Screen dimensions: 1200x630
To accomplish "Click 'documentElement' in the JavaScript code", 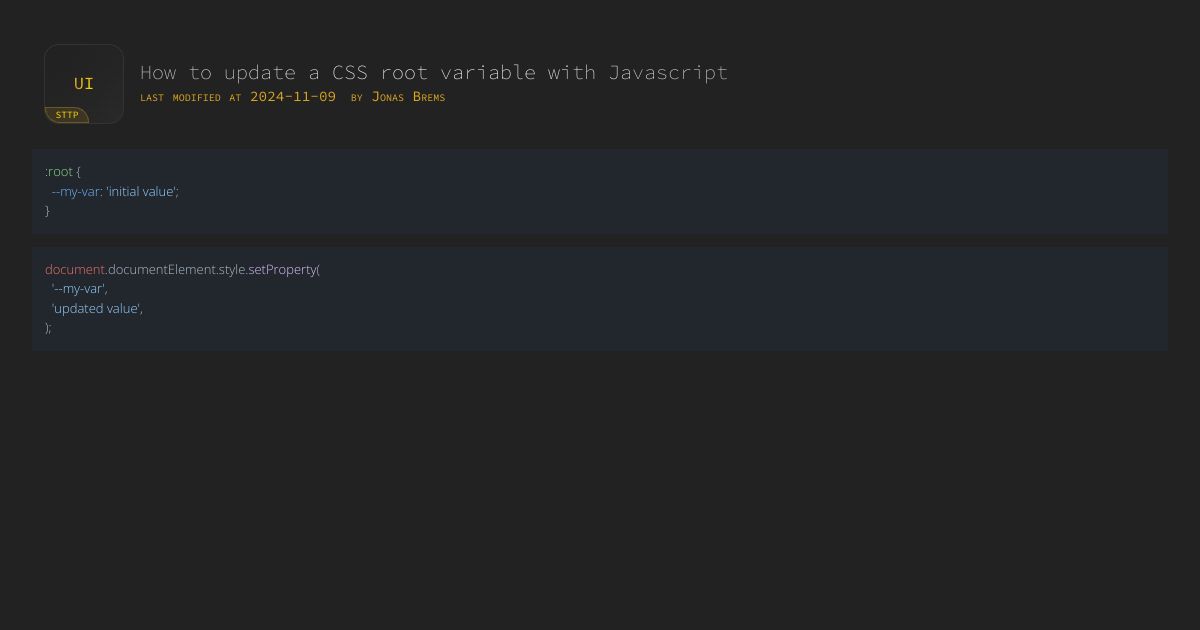I will point(161,269).
